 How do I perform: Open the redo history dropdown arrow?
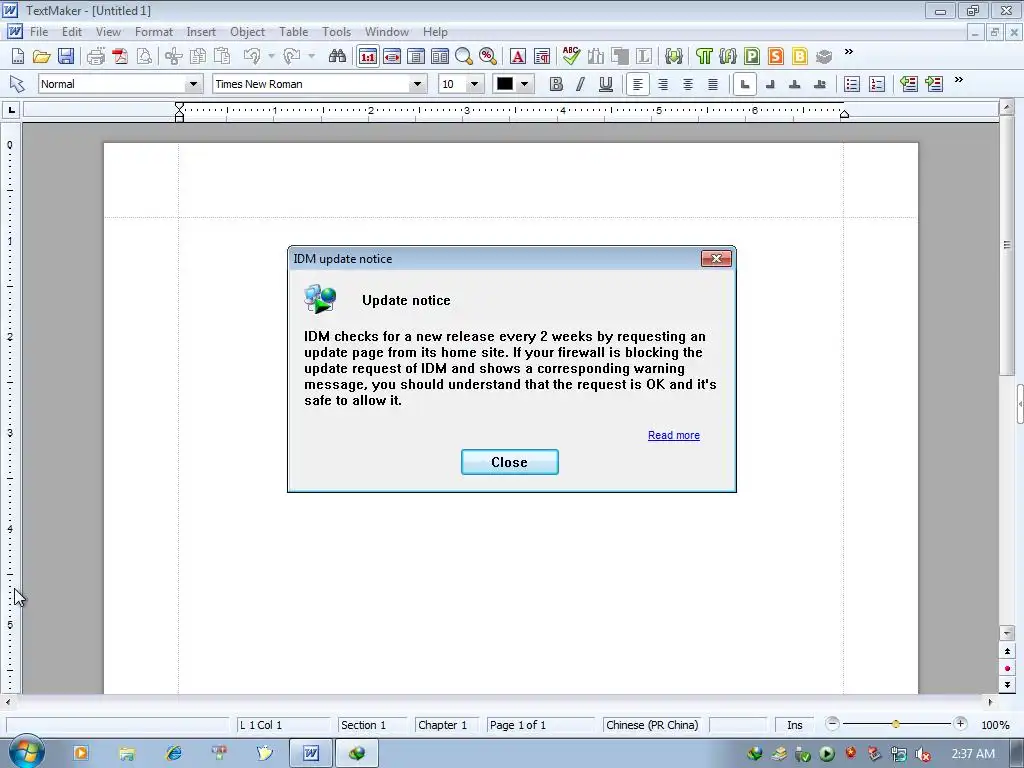point(312,56)
